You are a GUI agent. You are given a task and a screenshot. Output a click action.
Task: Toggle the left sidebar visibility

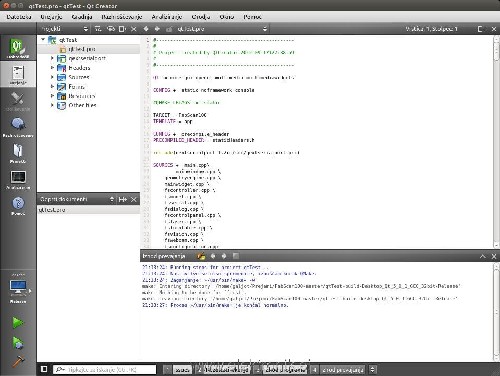point(44,369)
